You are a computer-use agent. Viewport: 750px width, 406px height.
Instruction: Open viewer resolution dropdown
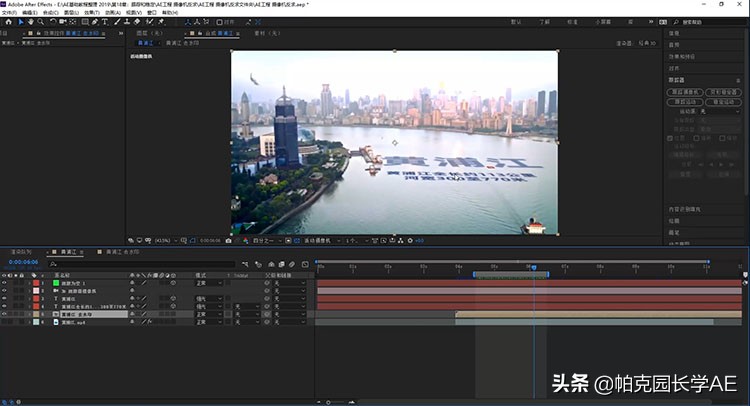267,241
